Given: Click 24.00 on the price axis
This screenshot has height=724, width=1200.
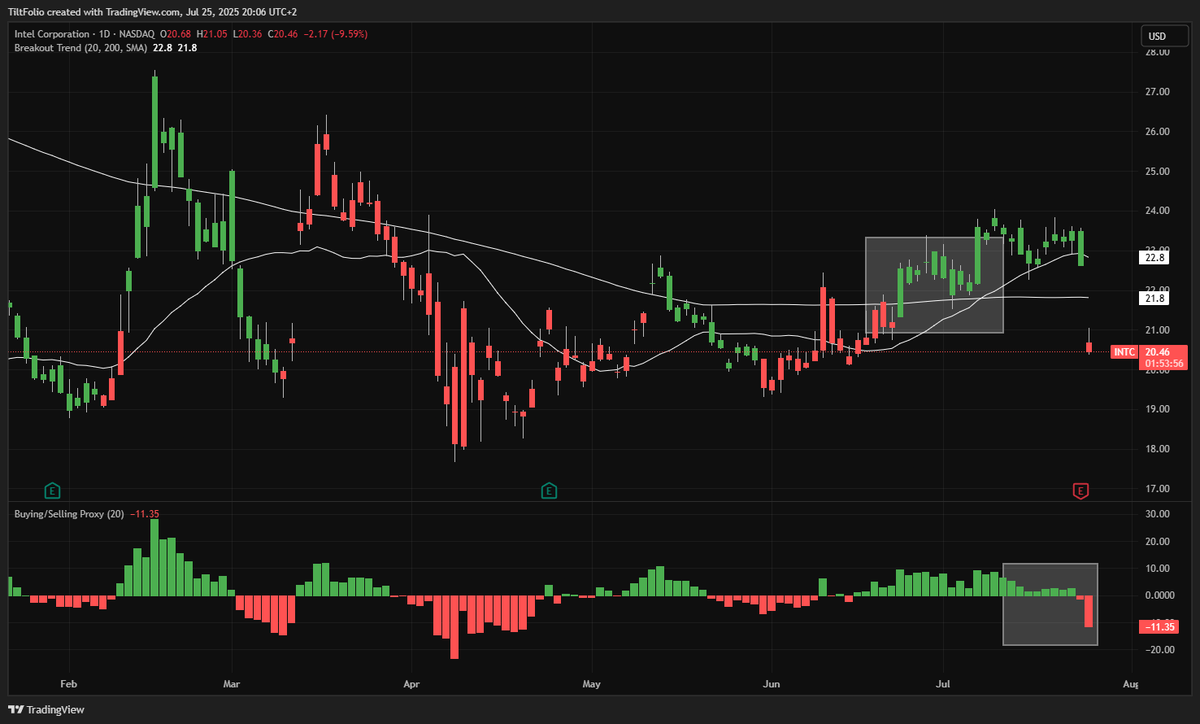Looking at the screenshot, I should [1158, 211].
